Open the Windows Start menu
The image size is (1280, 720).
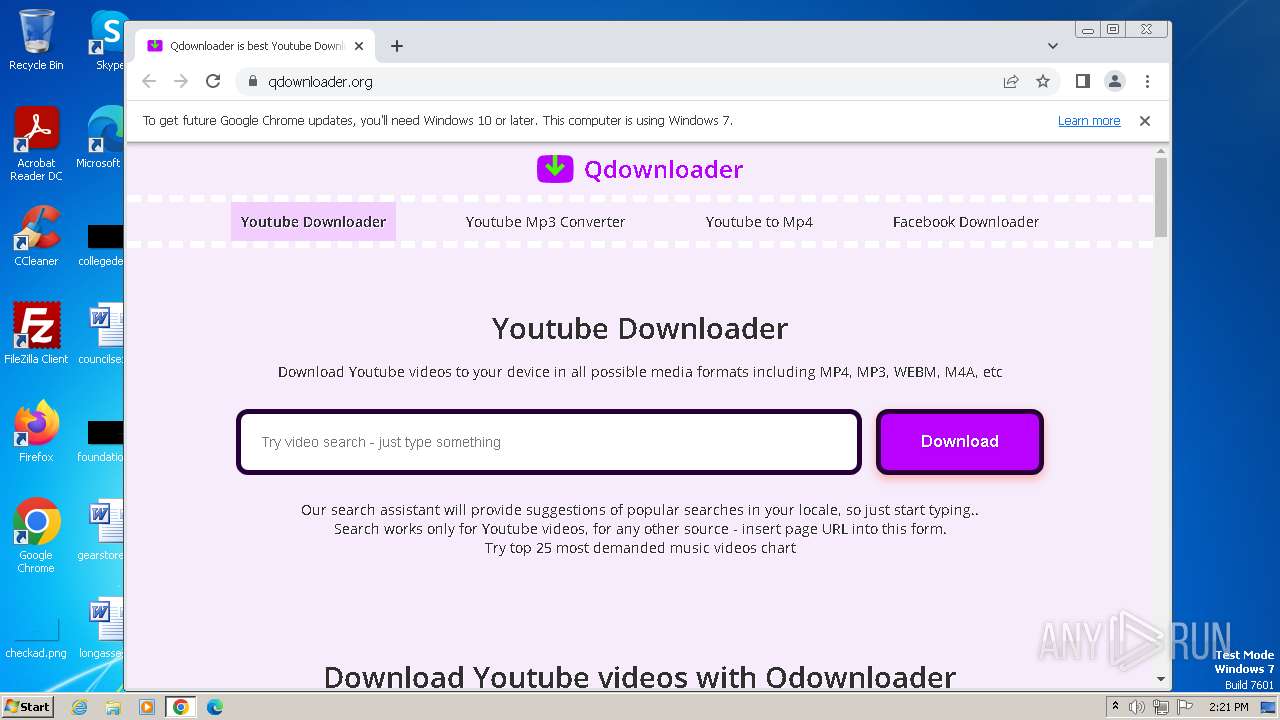[x=28, y=706]
